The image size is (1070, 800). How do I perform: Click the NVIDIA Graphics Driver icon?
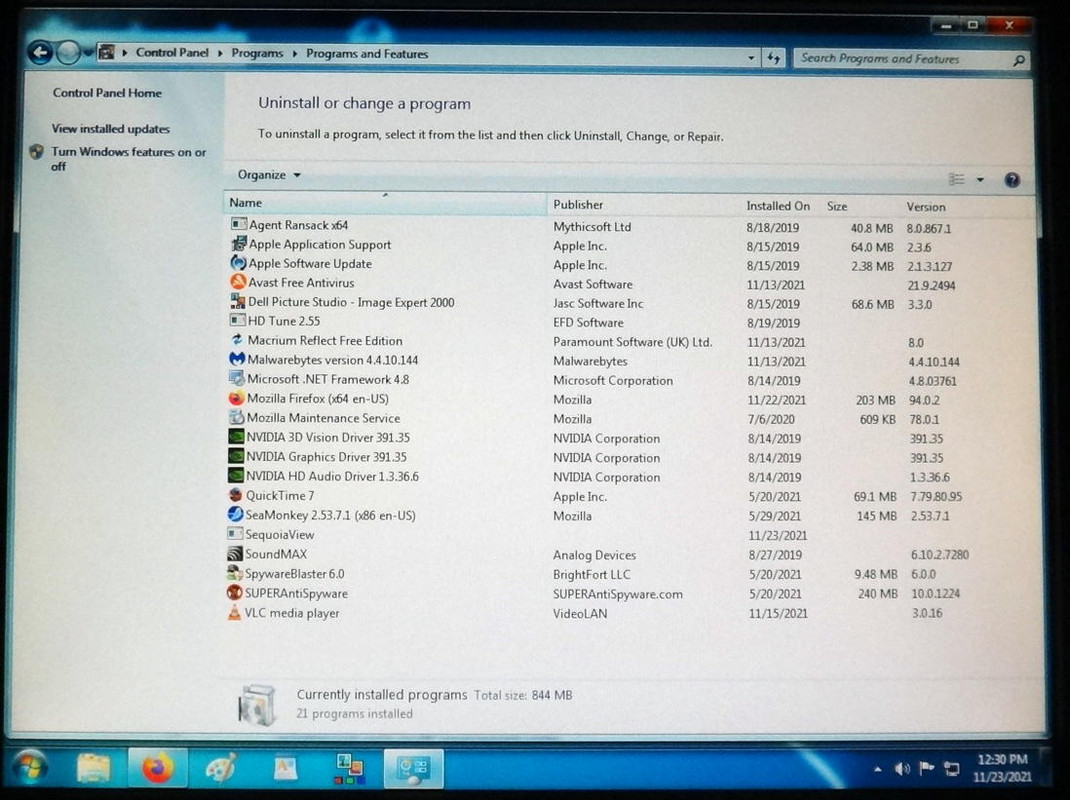tap(235, 456)
